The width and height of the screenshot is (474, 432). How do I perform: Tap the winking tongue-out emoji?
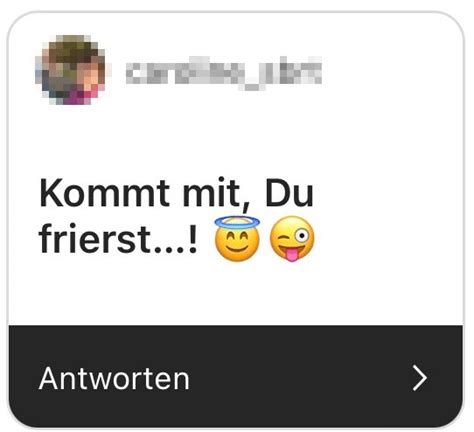[x=292, y=239]
